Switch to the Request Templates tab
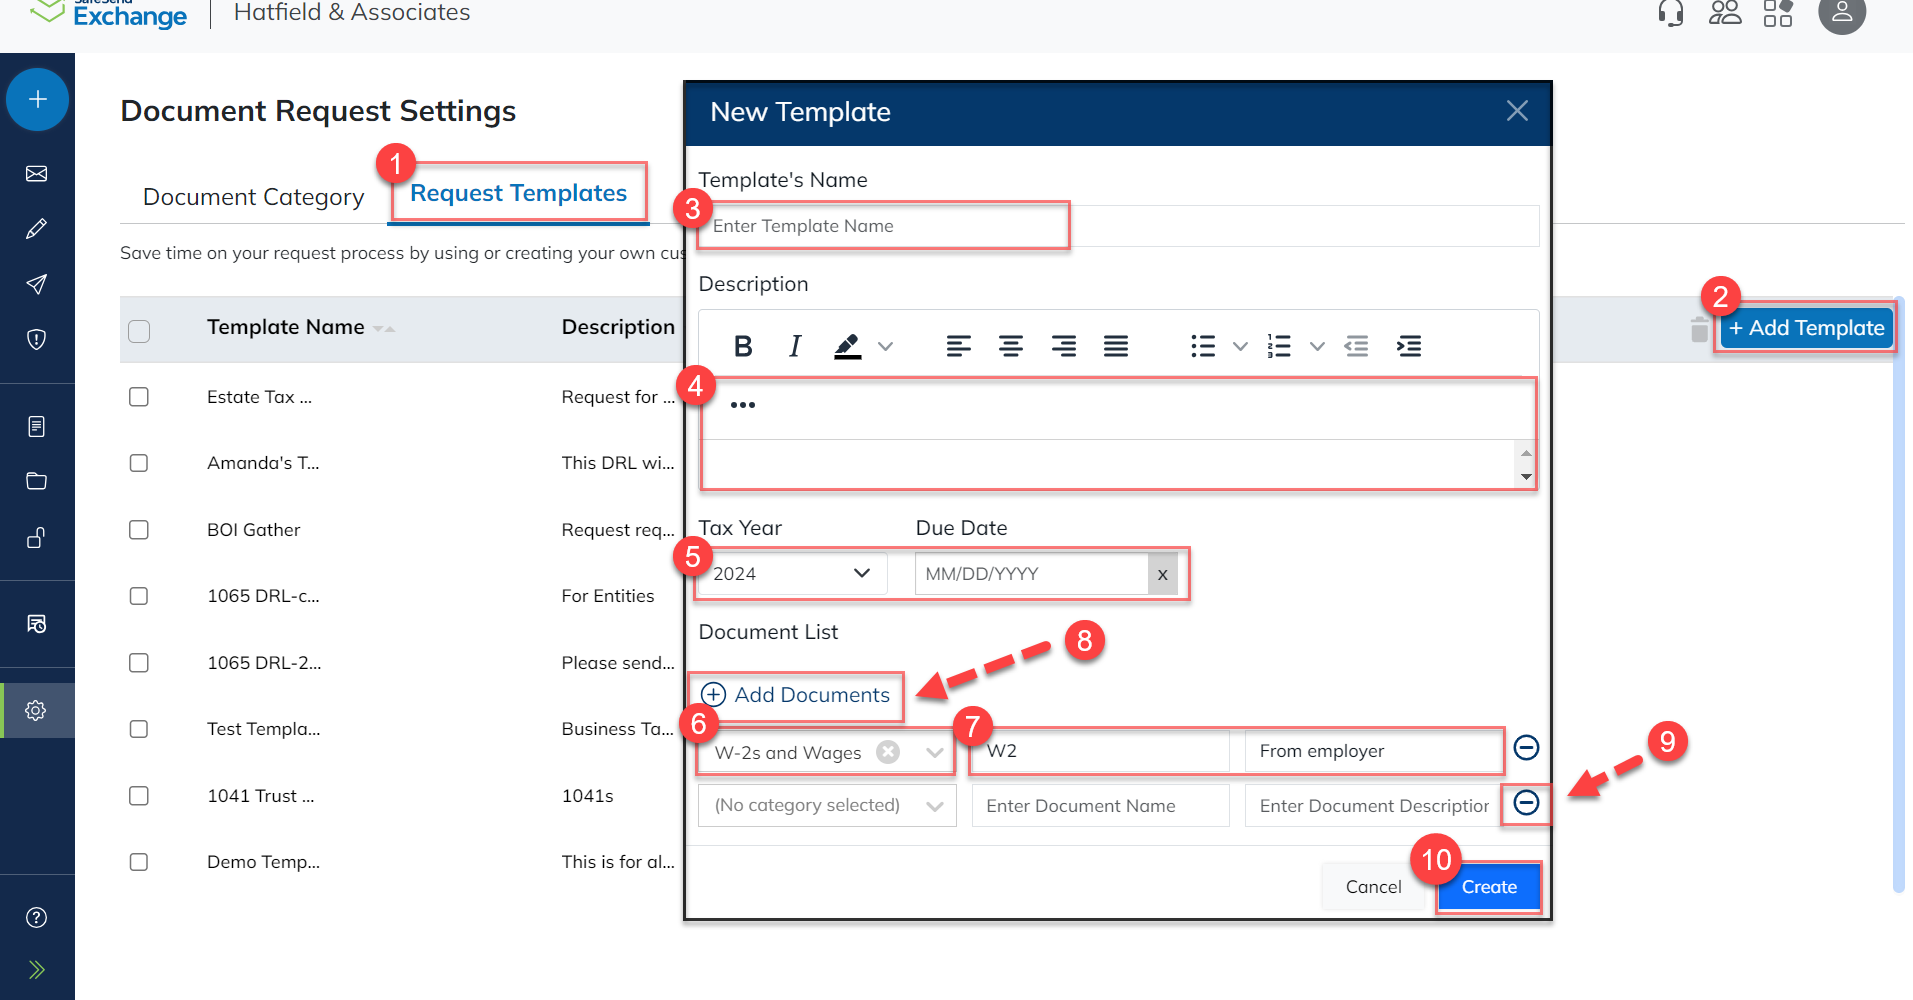1913x1000 pixels. point(518,193)
